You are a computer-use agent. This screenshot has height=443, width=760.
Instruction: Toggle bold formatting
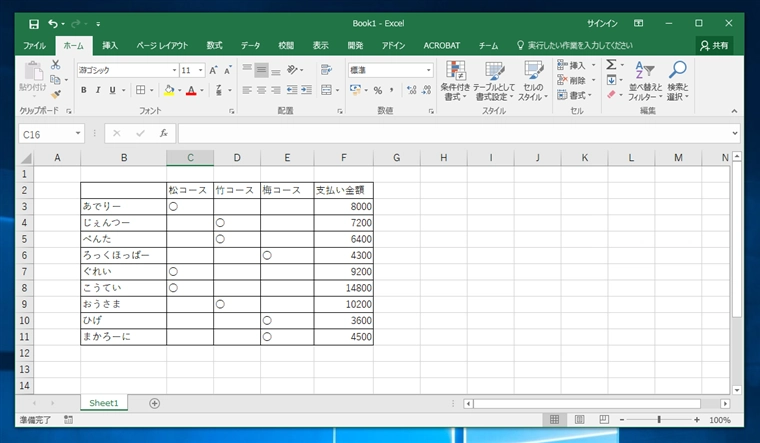coord(84,90)
